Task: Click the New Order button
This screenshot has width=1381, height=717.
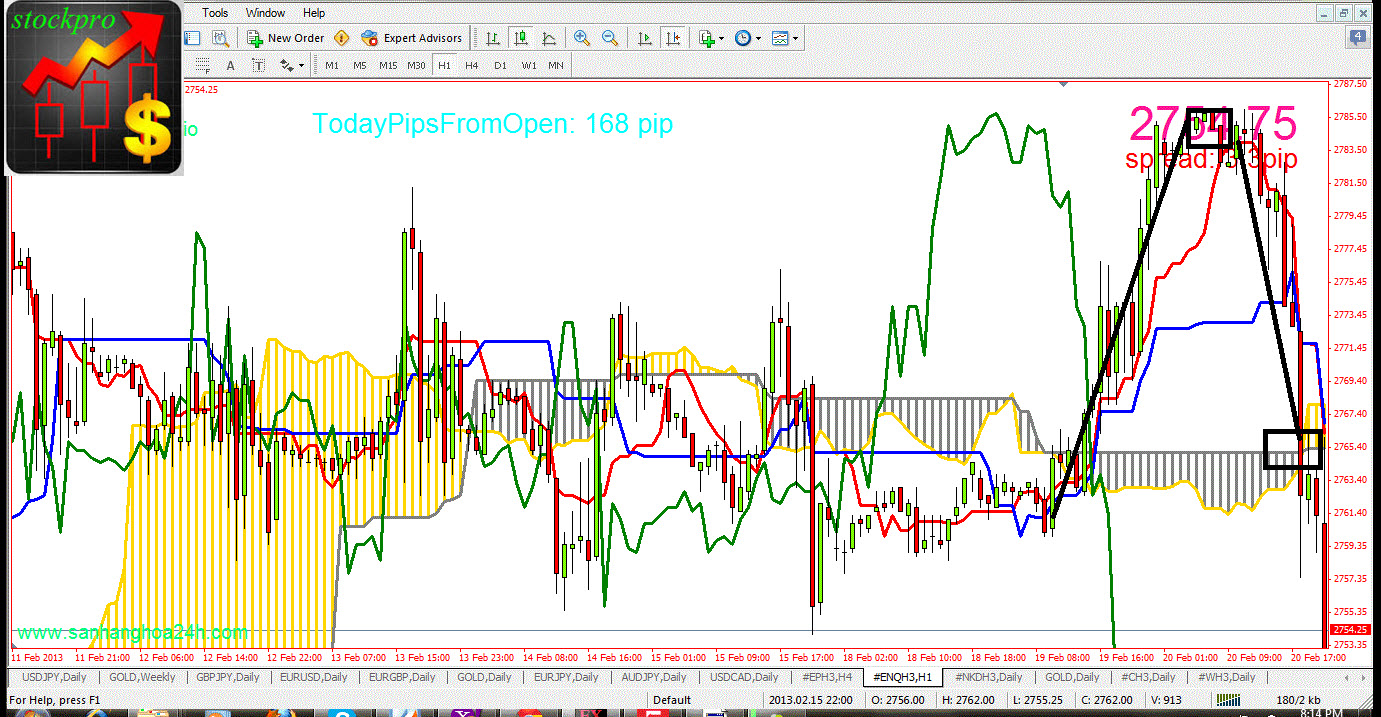Action: [x=286, y=38]
